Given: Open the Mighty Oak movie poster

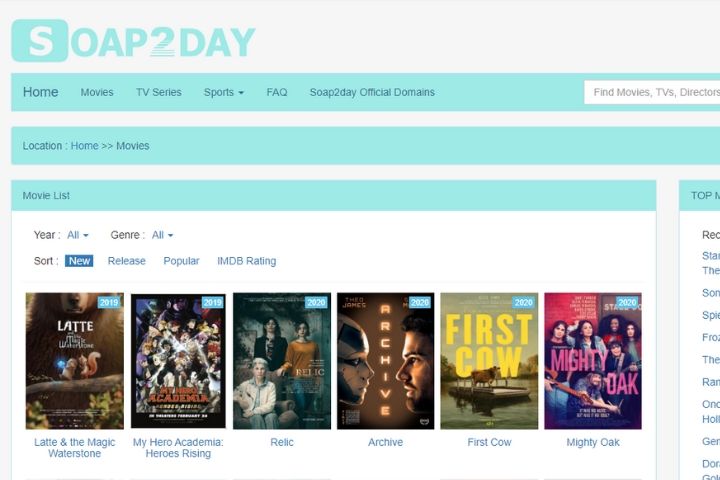Looking at the screenshot, I should [593, 361].
